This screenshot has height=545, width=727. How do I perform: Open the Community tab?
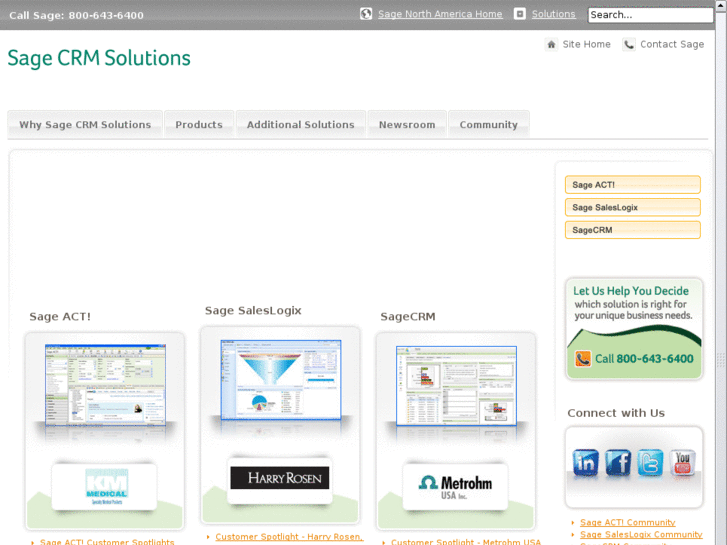click(x=489, y=124)
